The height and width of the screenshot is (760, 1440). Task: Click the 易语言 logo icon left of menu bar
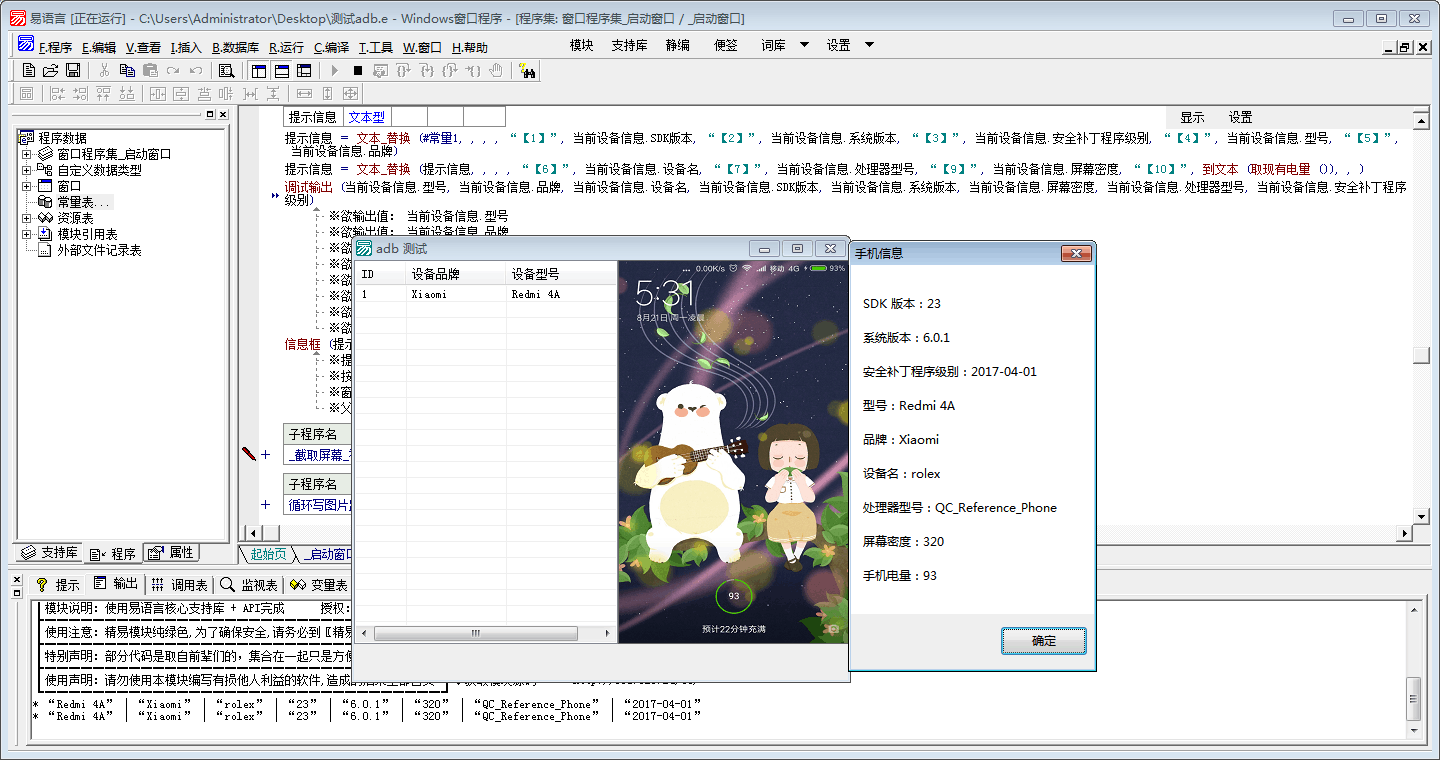(26, 45)
